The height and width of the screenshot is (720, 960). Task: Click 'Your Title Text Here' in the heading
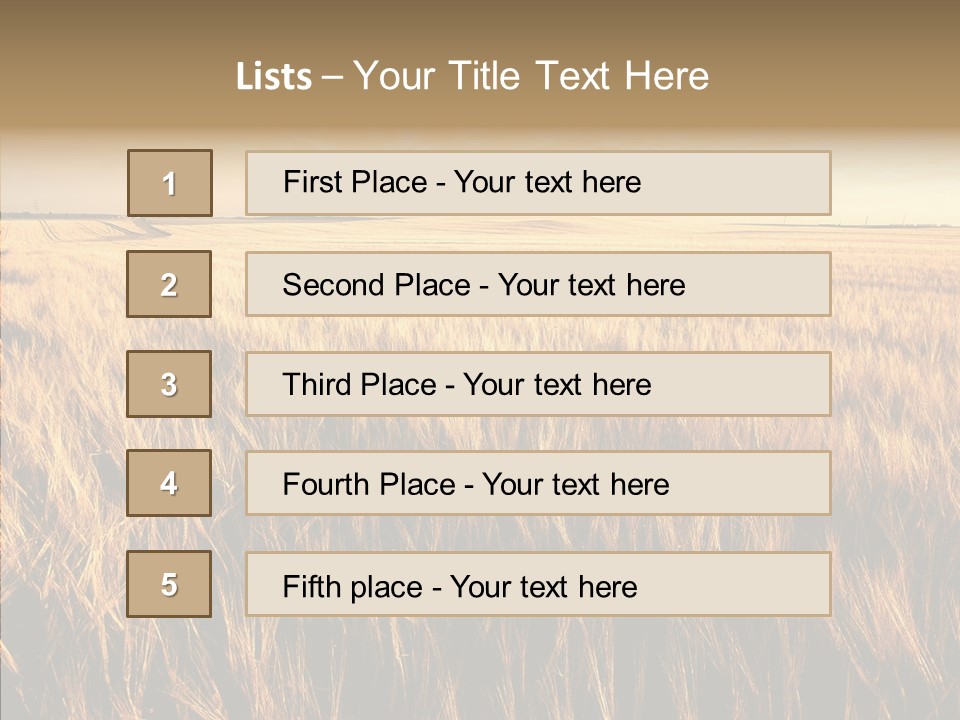coord(531,76)
